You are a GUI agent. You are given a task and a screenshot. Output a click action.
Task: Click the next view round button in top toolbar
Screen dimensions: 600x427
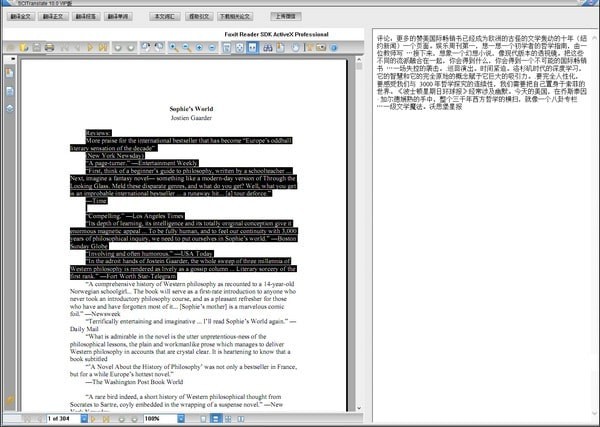(131, 48)
